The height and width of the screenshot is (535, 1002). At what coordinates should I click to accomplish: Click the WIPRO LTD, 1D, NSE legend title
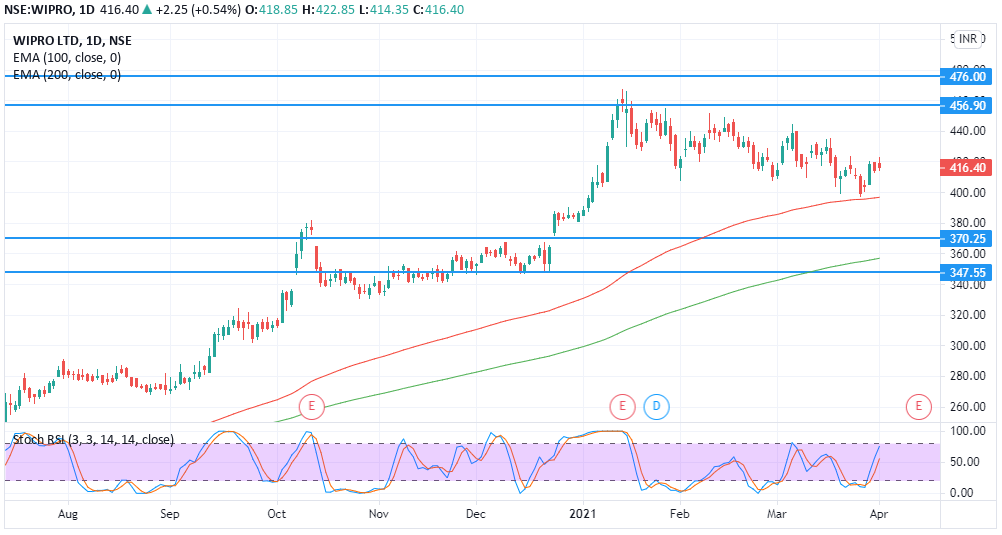[x=72, y=41]
